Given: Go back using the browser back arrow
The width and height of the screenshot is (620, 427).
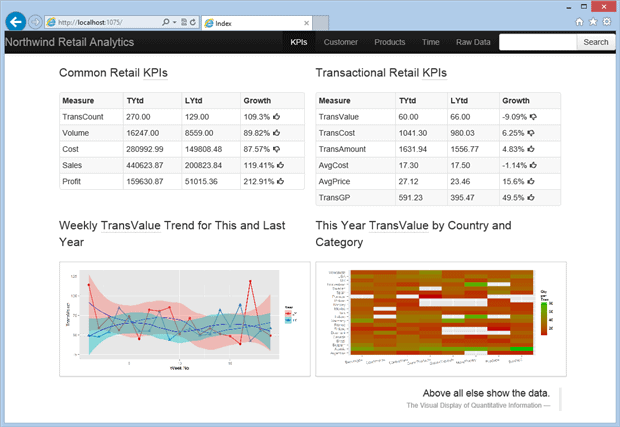Looking at the screenshot, I should [x=16, y=22].
